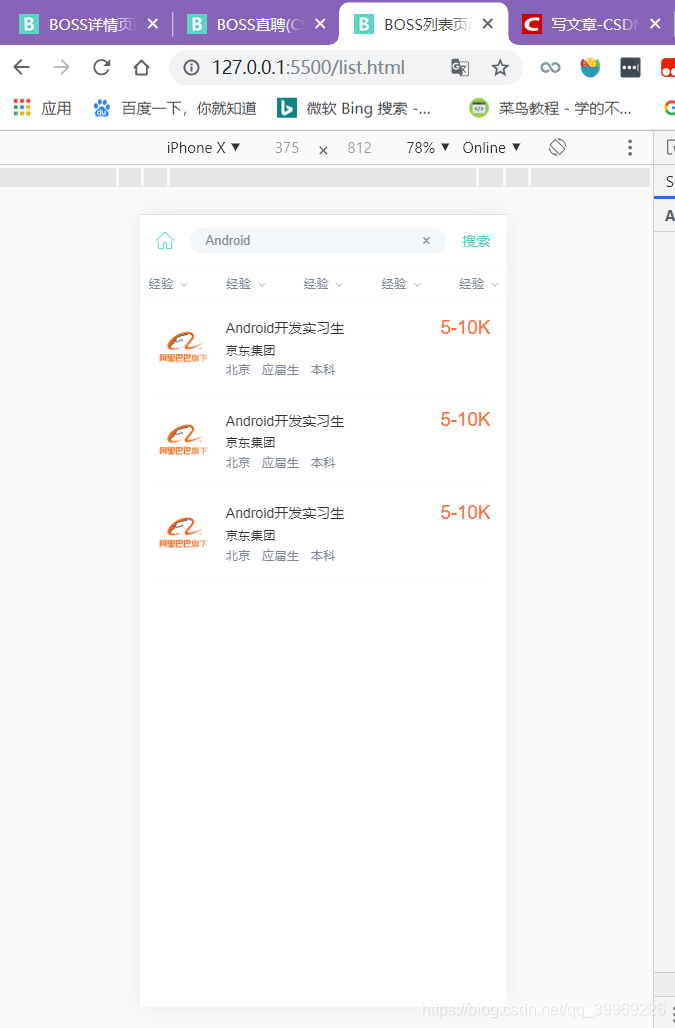Click 应届生 tag in second job
Viewport: 675px width, 1028px height.
click(x=280, y=463)
